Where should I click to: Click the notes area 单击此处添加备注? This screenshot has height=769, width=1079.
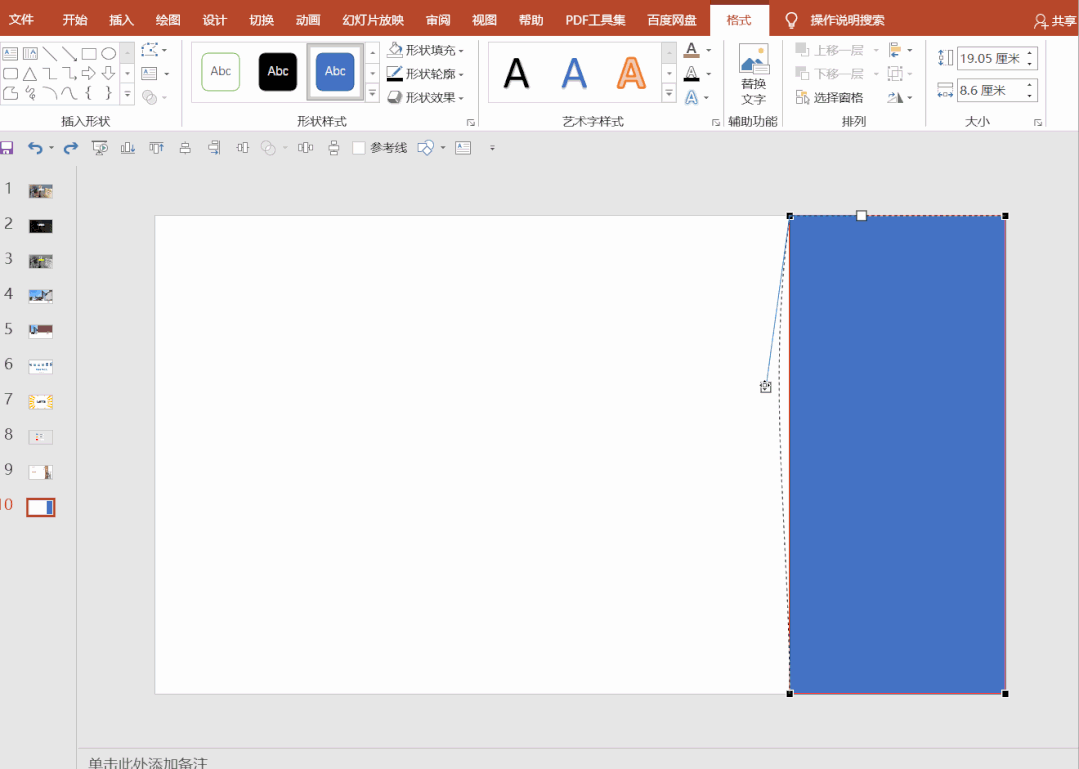(x=148, y=763)
